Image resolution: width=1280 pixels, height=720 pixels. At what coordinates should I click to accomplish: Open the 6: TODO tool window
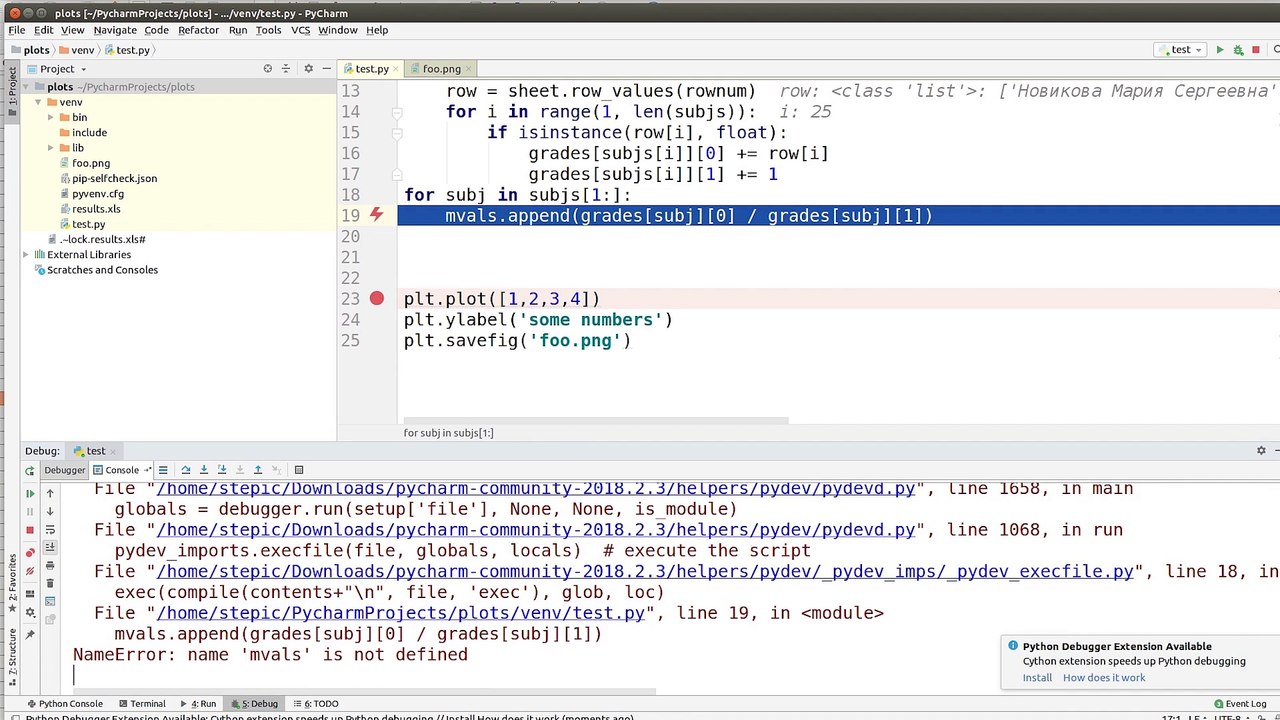(x=315, y=704)
